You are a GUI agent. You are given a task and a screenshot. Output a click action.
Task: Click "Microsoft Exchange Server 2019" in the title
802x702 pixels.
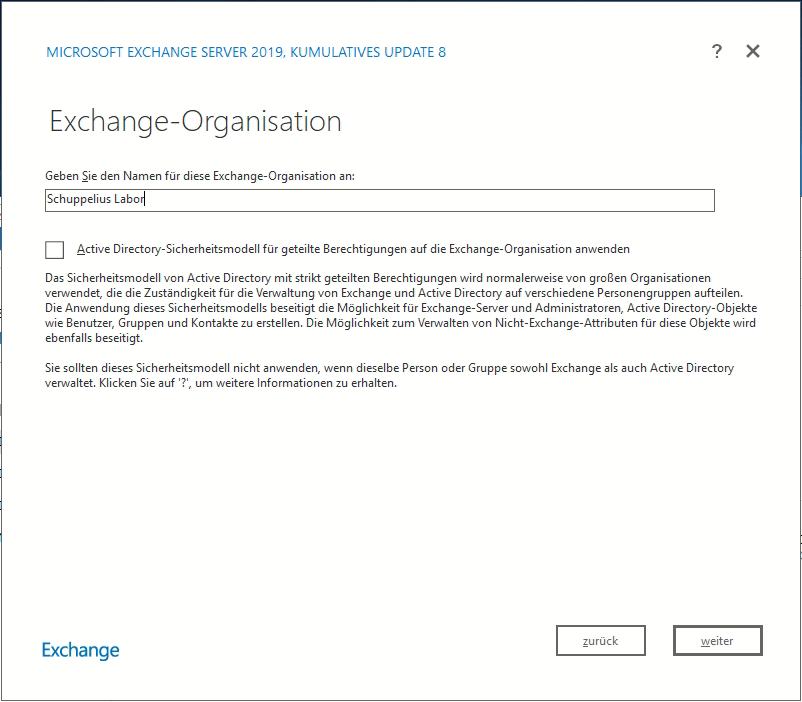click(x=165, y=52)
